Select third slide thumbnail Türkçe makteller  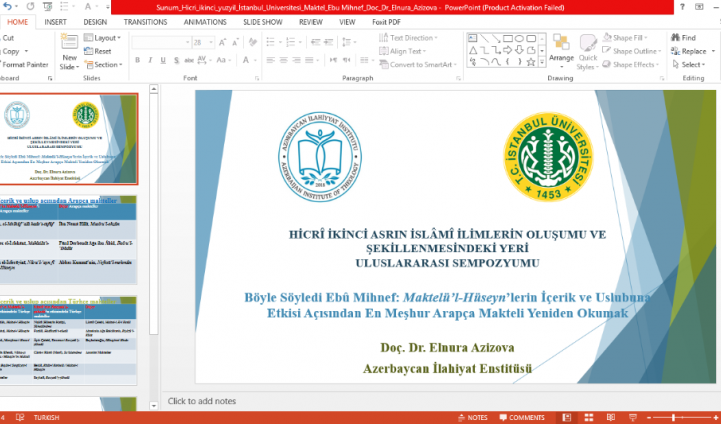[68, 340]
